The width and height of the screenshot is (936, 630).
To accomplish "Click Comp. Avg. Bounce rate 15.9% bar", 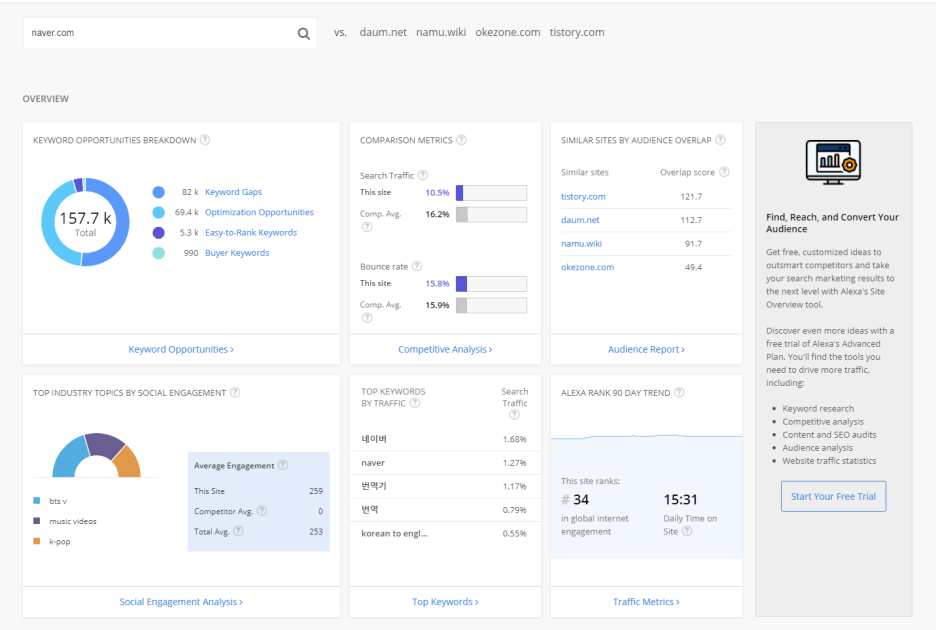I will click(x=491, y=305).
